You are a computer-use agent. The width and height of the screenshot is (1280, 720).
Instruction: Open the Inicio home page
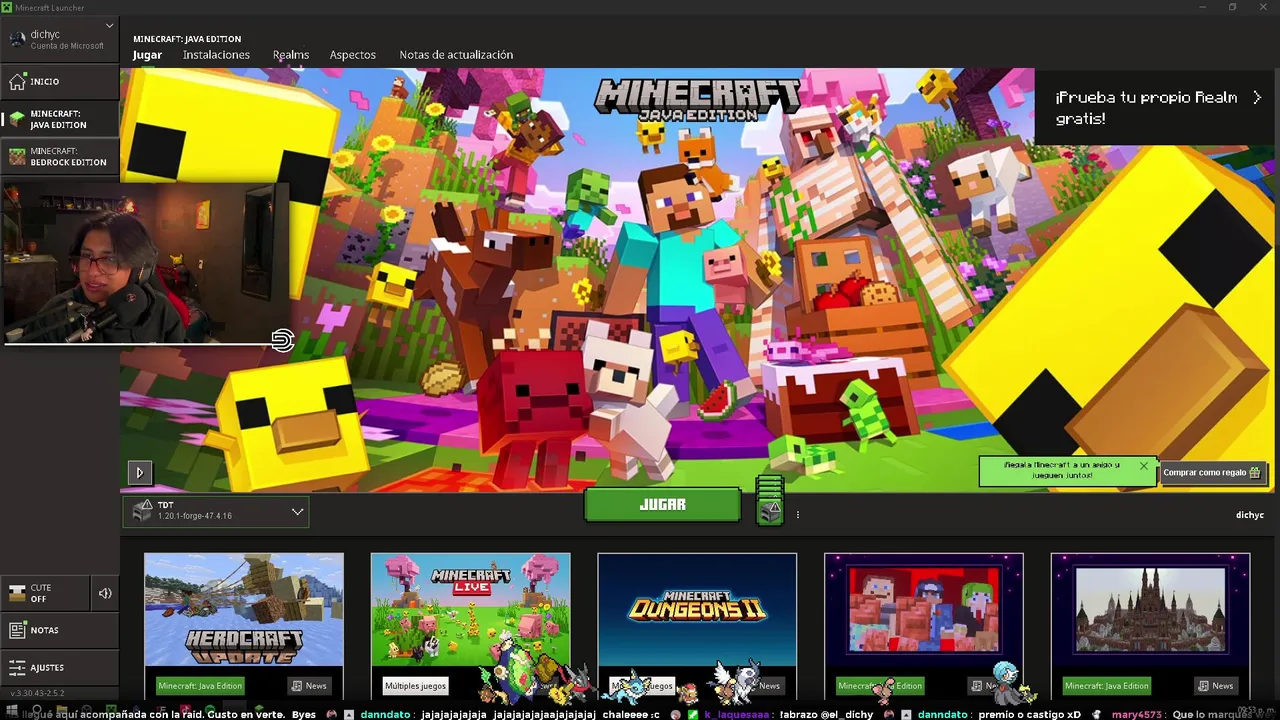tap(59, 82)
